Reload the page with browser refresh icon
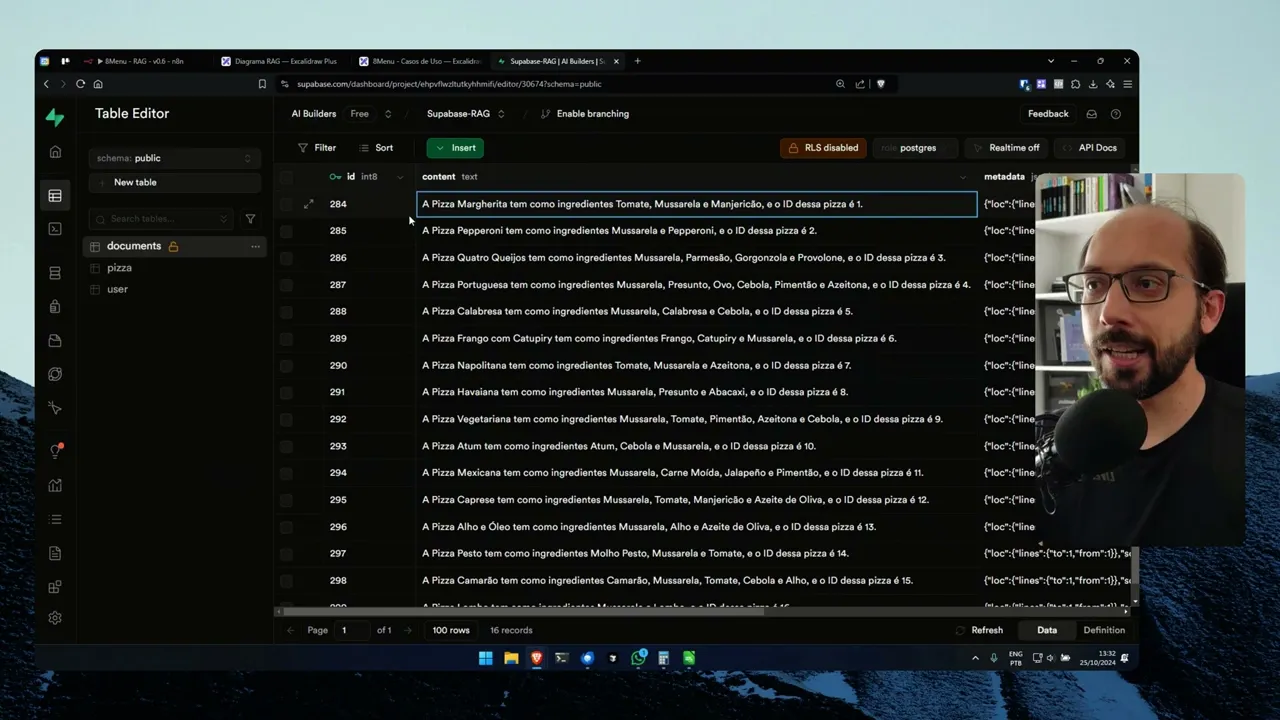This screenshot has width=1280, height=720. pyautogui.click(x=80, y=84)
